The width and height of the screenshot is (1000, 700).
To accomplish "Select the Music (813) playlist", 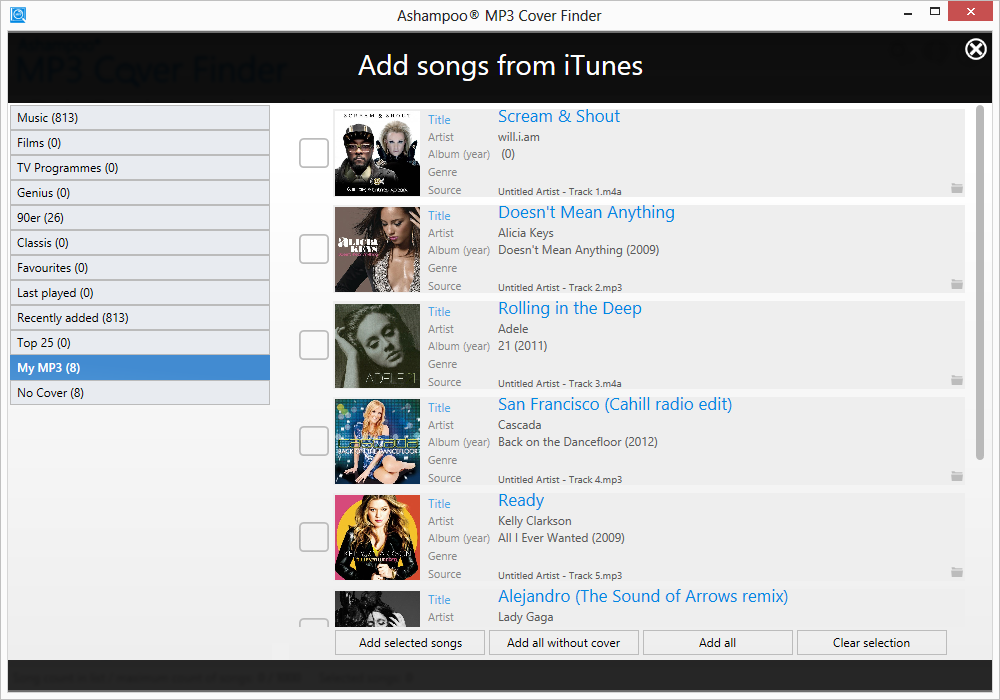I will pos(140,118).
